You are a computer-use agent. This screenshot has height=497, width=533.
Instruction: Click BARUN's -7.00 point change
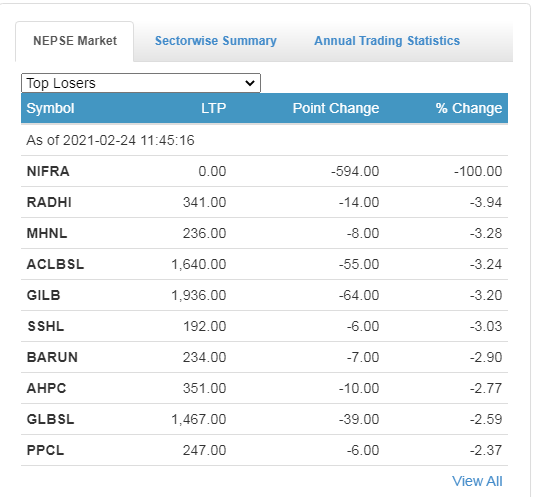click(363, 357)
